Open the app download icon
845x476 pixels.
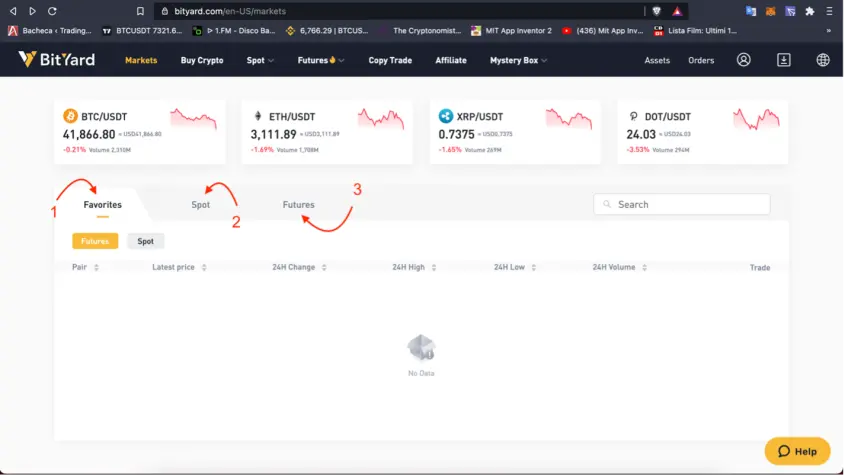point(784,60)
